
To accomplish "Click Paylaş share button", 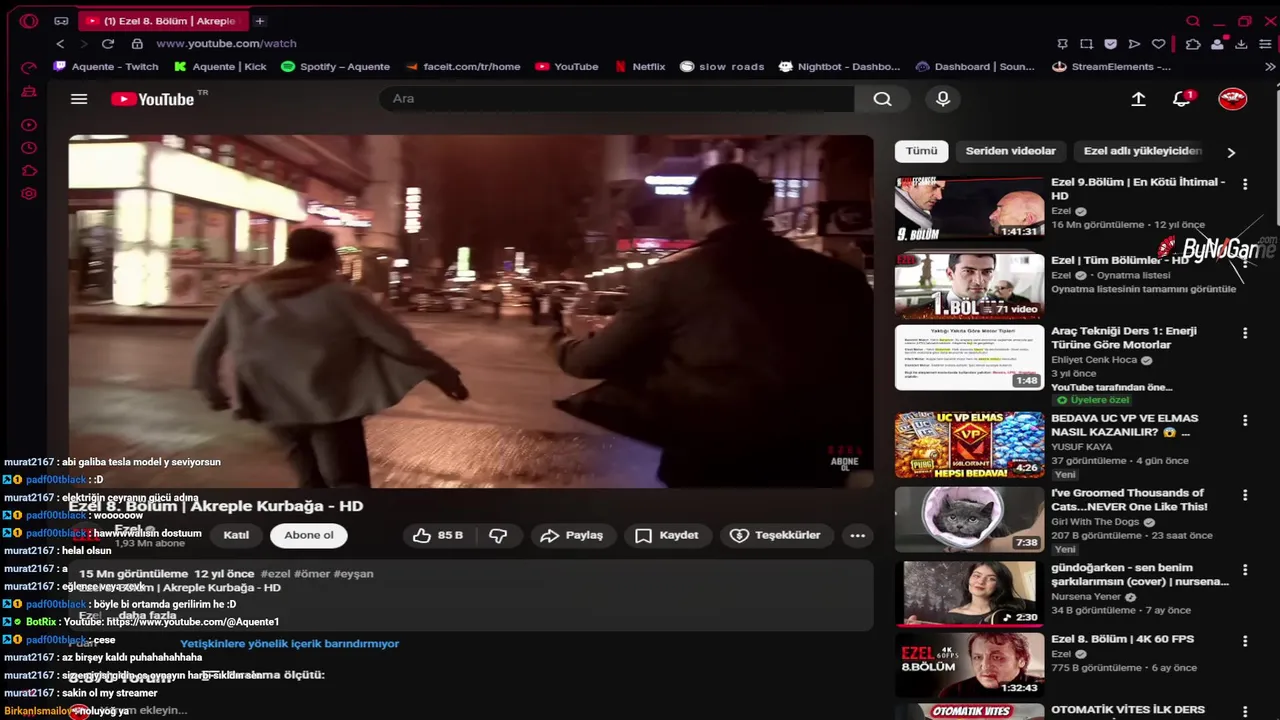I will (x=572, y=536).
